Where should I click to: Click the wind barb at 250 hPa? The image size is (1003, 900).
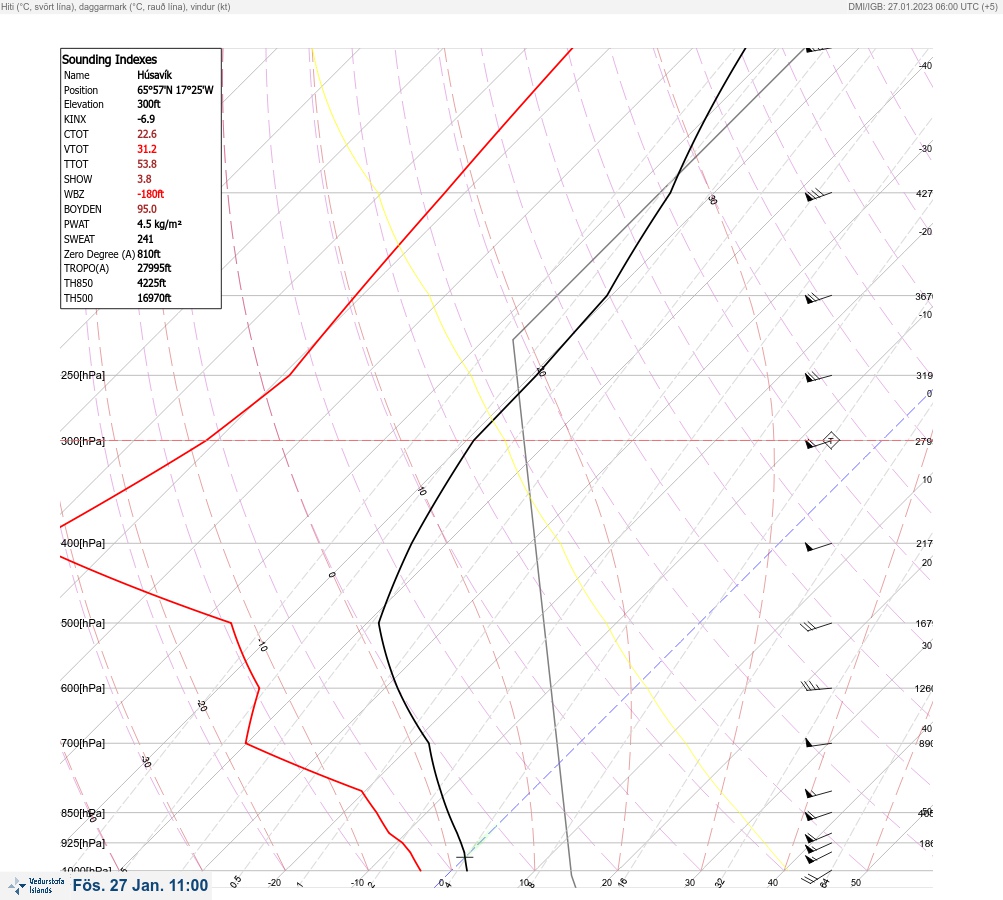(x=818, y=377)
